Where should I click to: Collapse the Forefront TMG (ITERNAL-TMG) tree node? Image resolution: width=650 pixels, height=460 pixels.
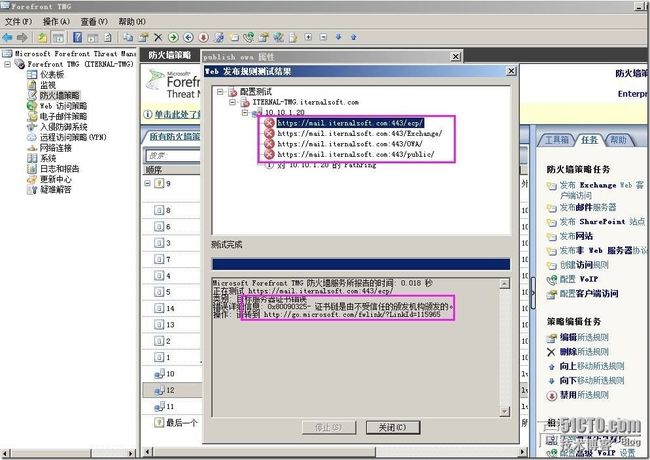tap(7, 64)
